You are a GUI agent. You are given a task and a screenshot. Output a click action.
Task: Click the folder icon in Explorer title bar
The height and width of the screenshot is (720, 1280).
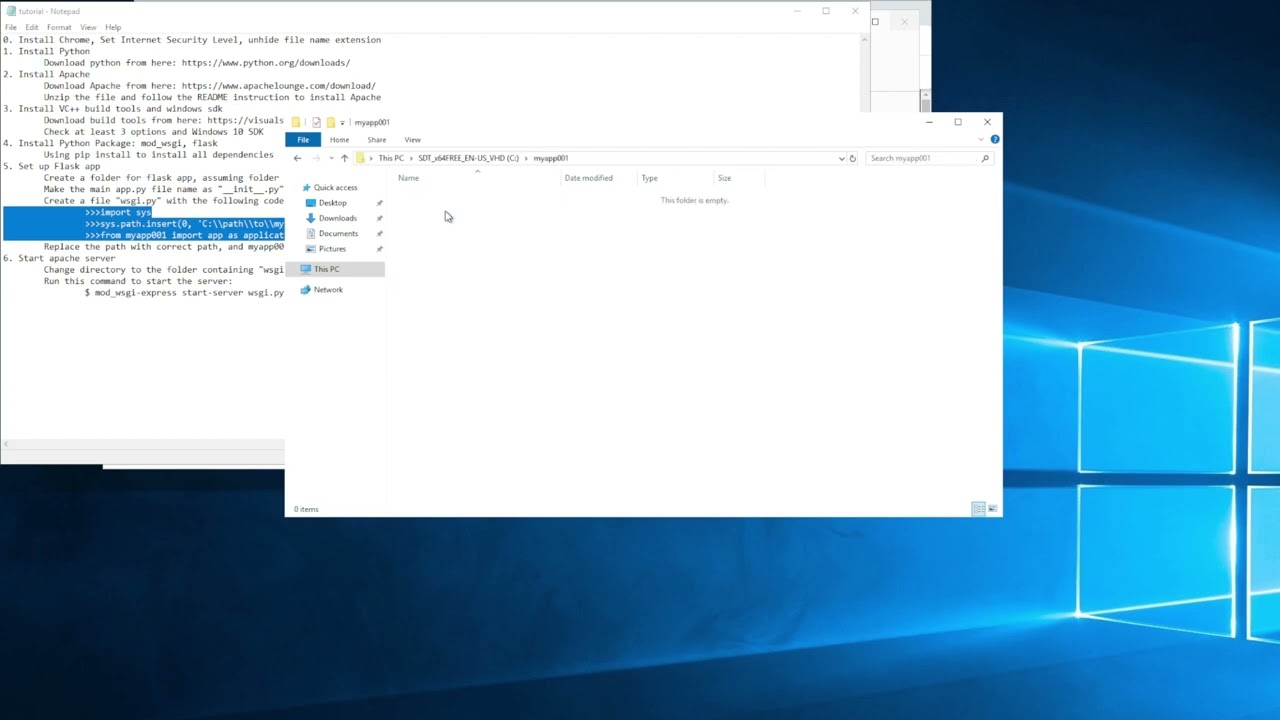[x=296, y=122]
